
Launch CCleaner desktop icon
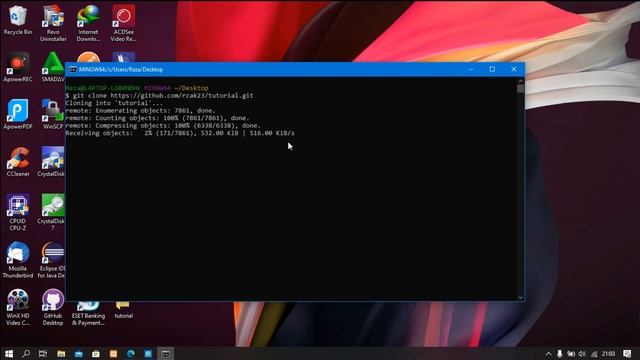[x=18, y=162]
